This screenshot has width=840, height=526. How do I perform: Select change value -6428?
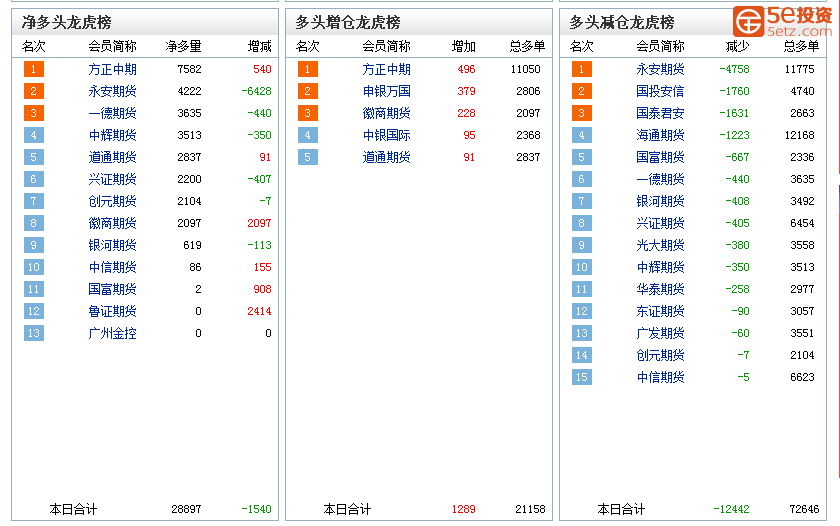pyautogui.click(x=256, y=91)
